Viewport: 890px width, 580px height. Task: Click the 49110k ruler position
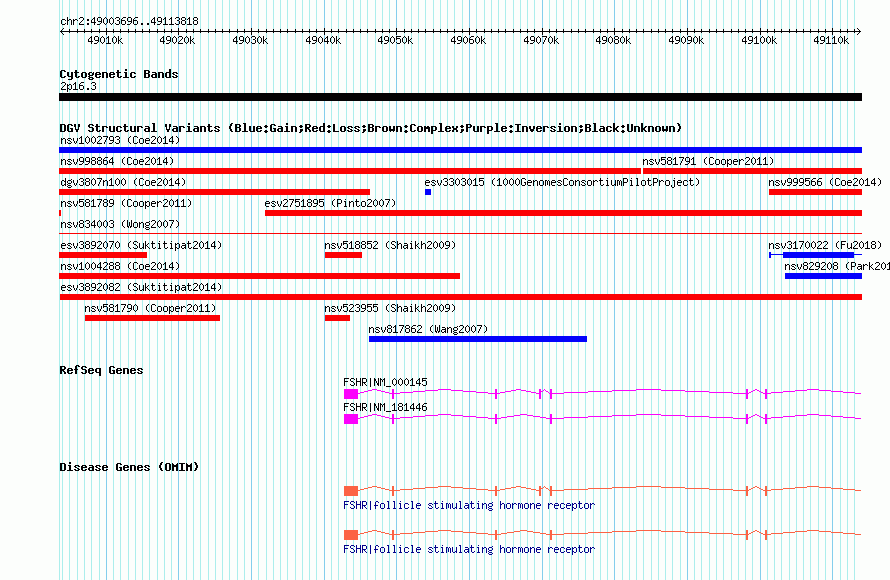(x=831, y=40)
